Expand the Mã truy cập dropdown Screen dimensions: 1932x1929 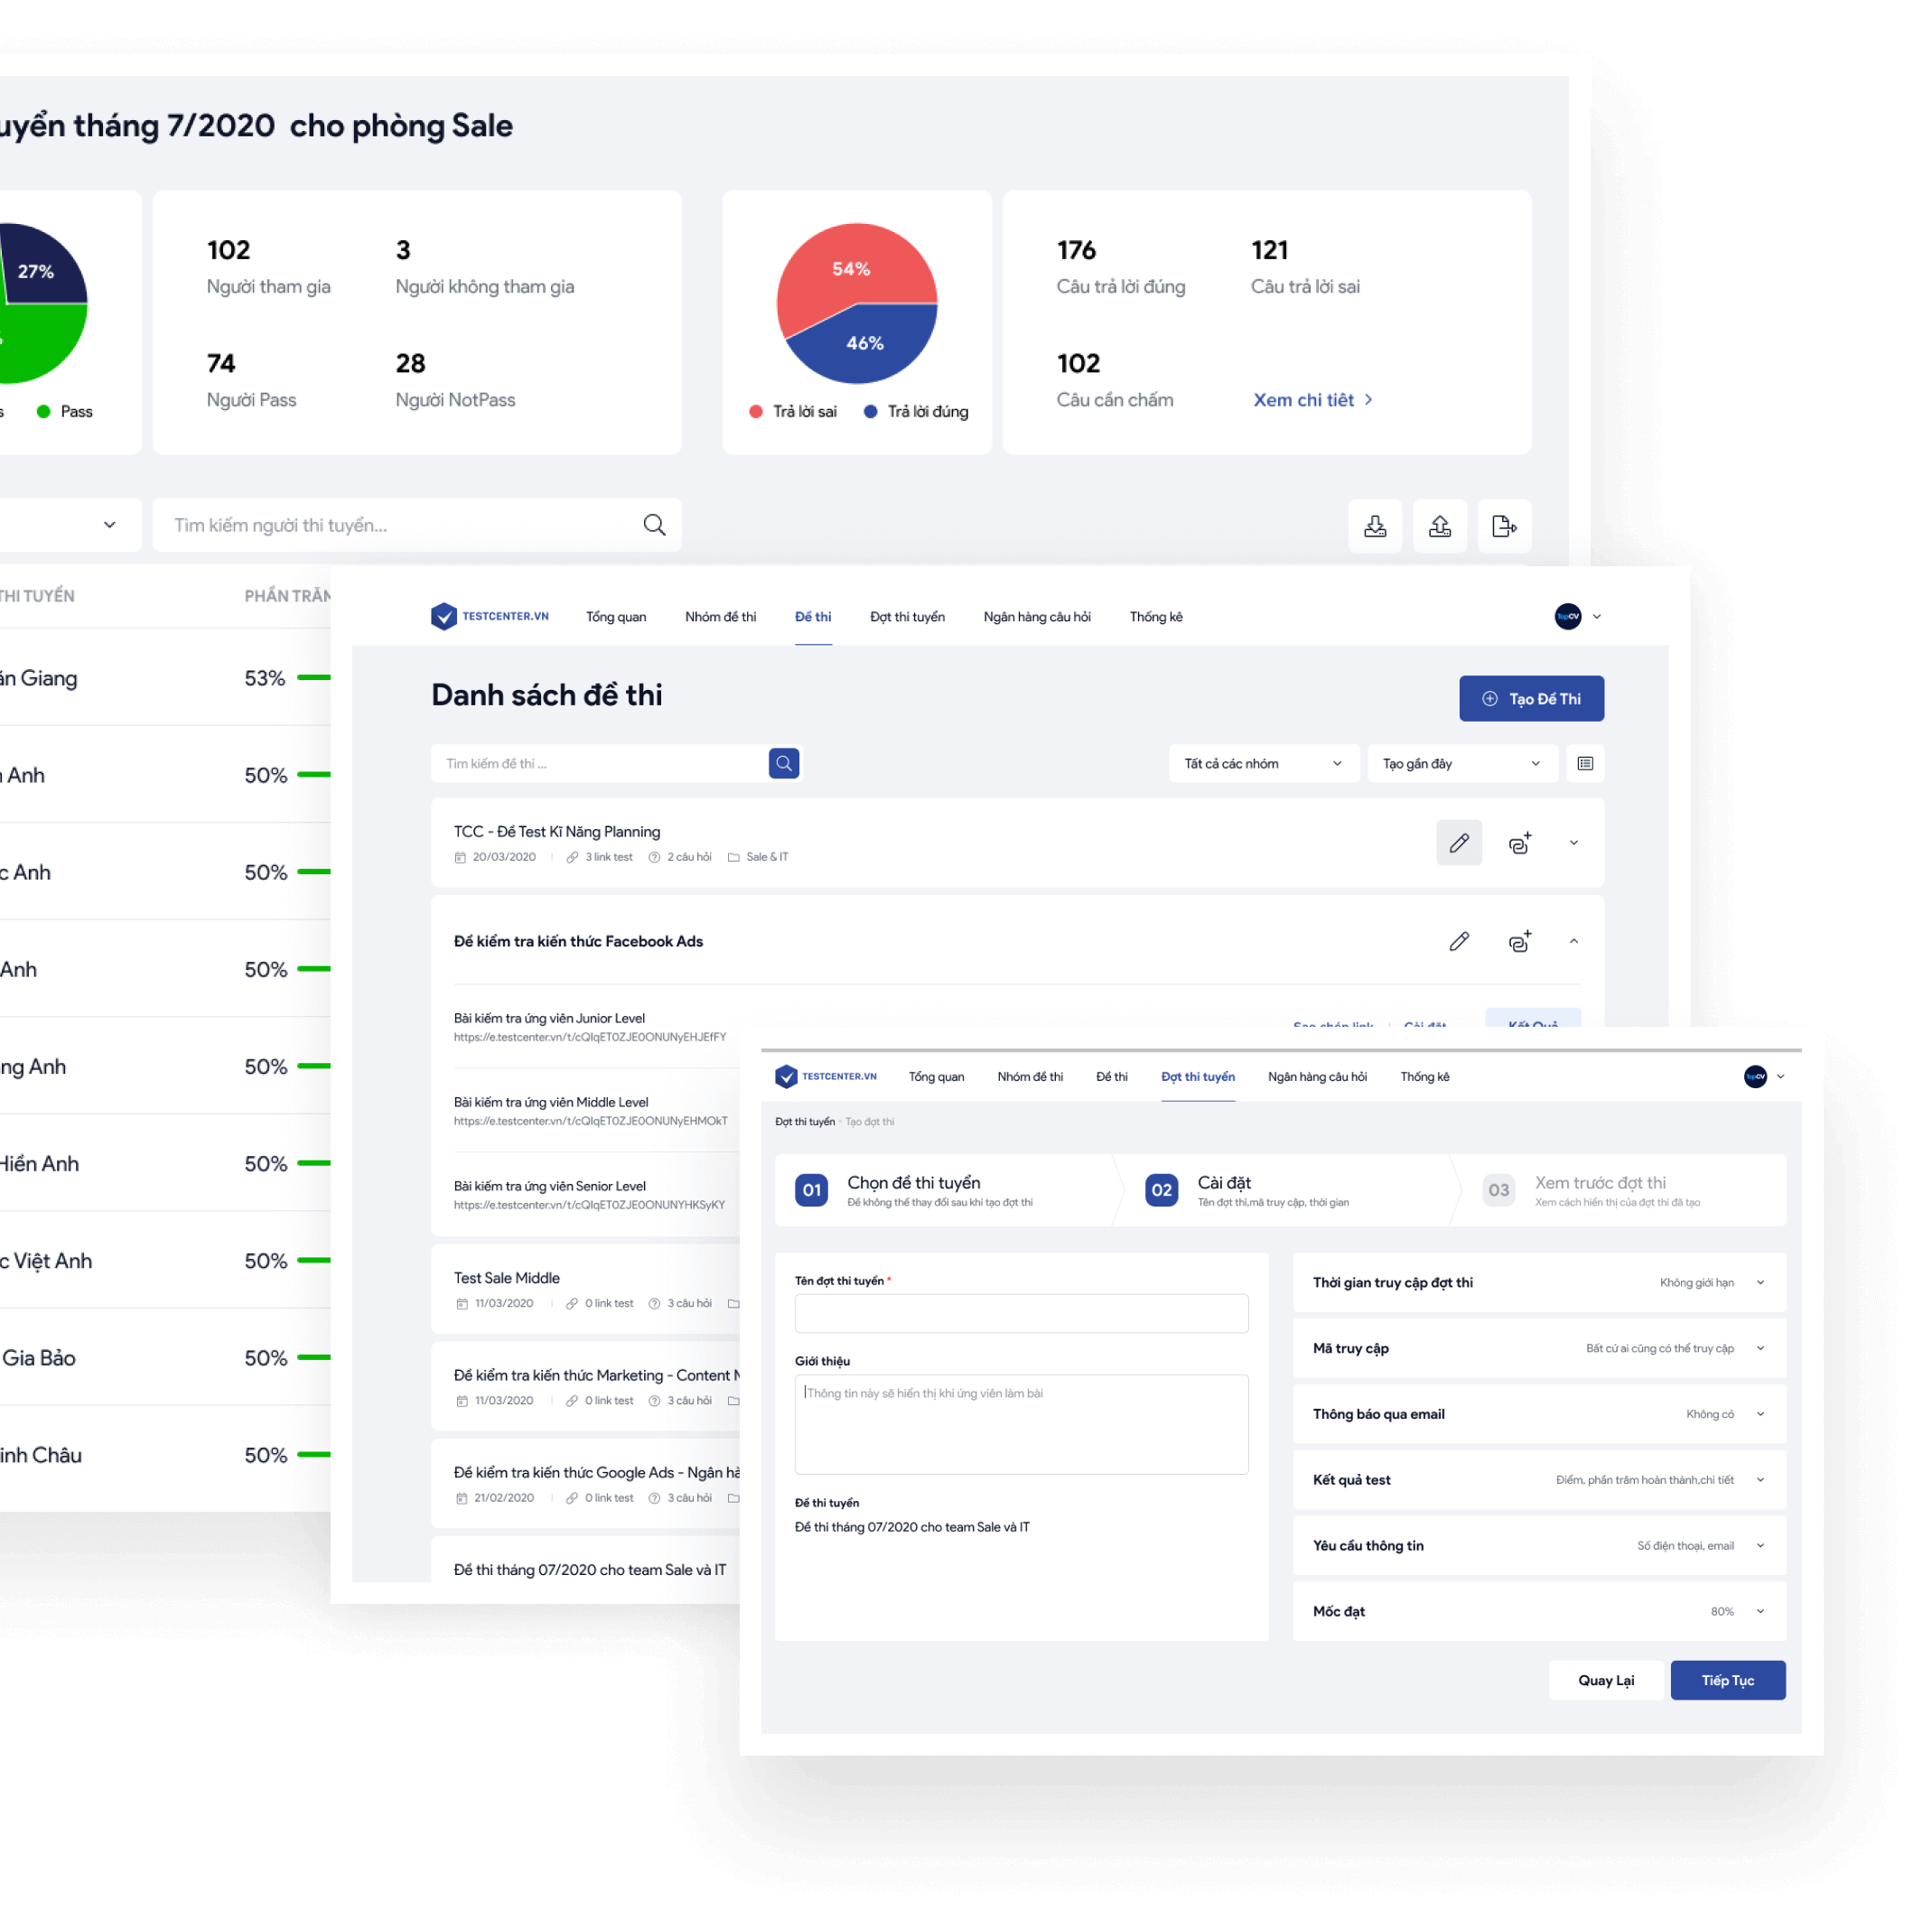pos(1768,1347)
